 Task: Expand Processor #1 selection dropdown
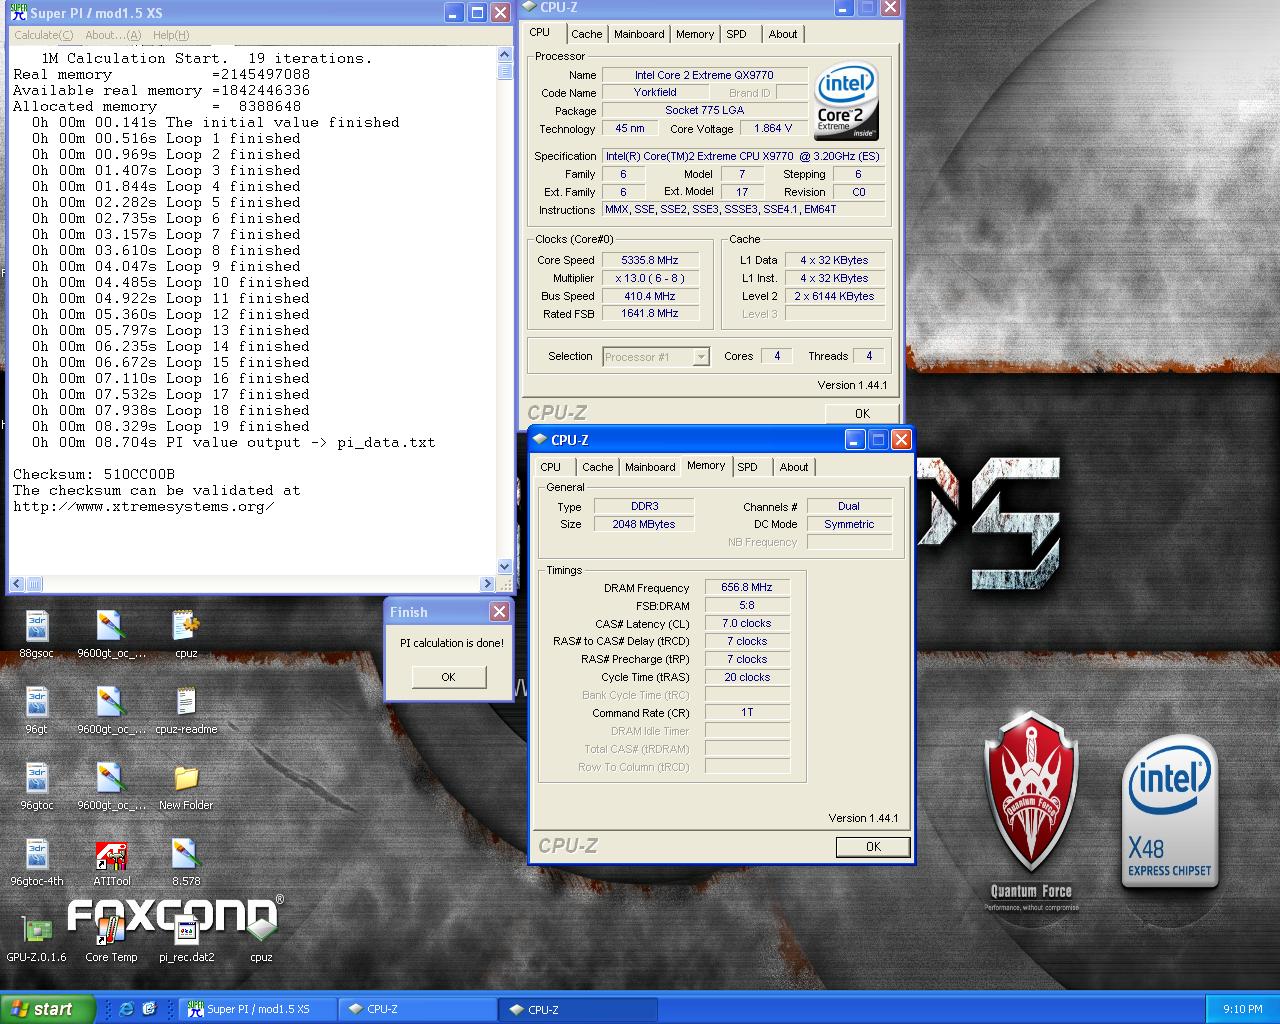click(x=701, y=357)
